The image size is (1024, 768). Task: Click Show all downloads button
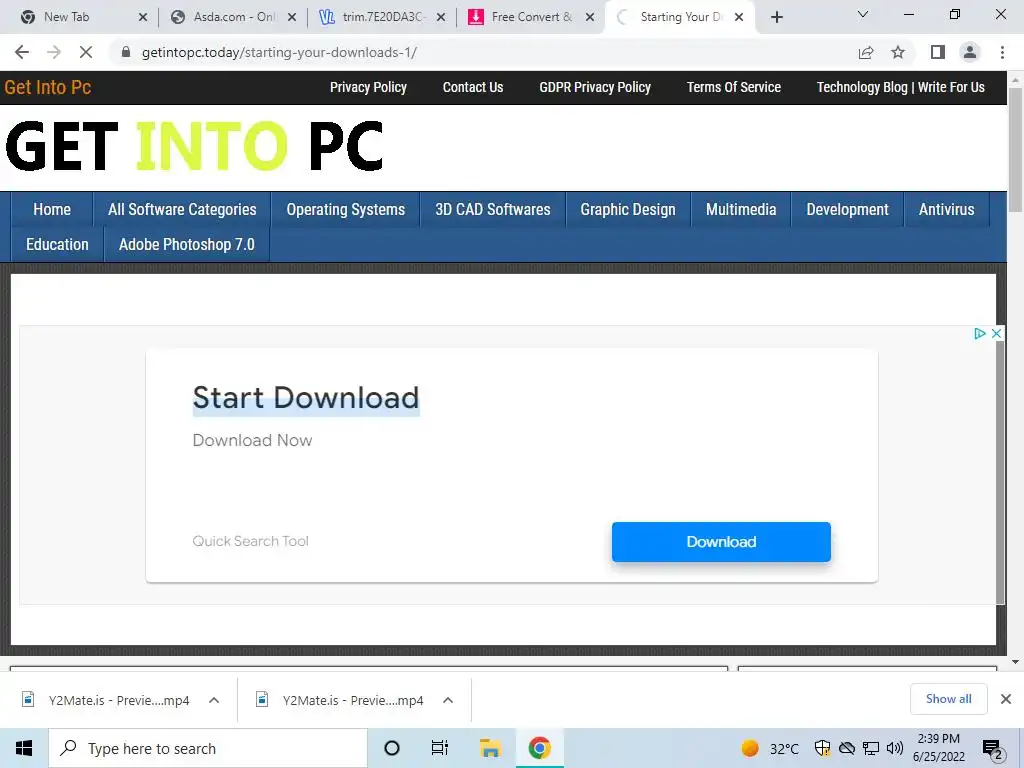[x=948, y=699]
